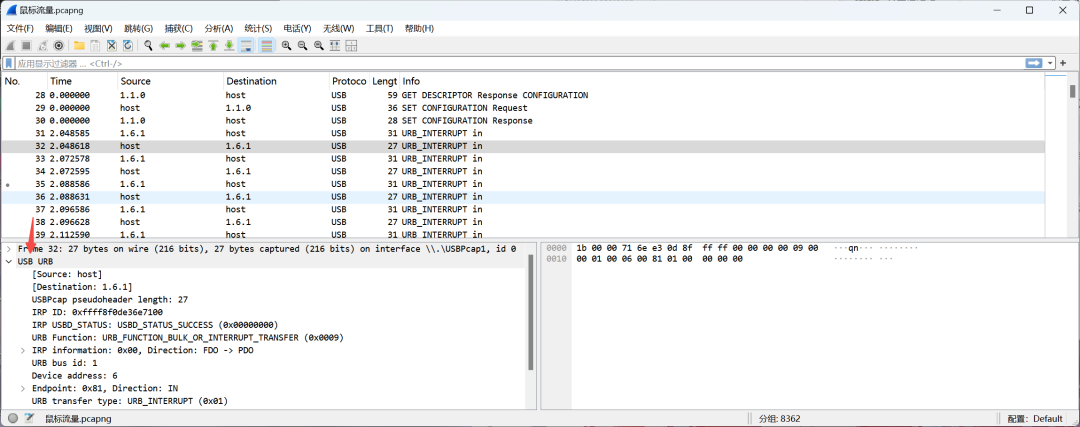The width and height of the screenshot is (1080, 427).
Task: Reset text to normal size
Action: pos(319,45)
